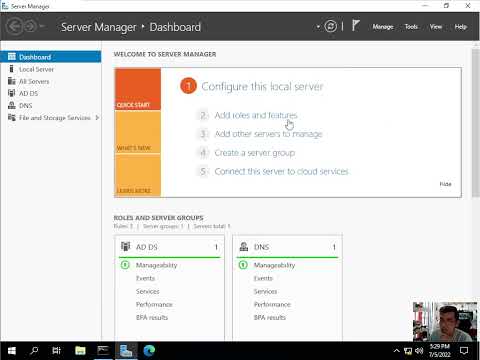Open Performance in the AD DS tile
This screenshot has width=480, height=360.
[154, 304]
